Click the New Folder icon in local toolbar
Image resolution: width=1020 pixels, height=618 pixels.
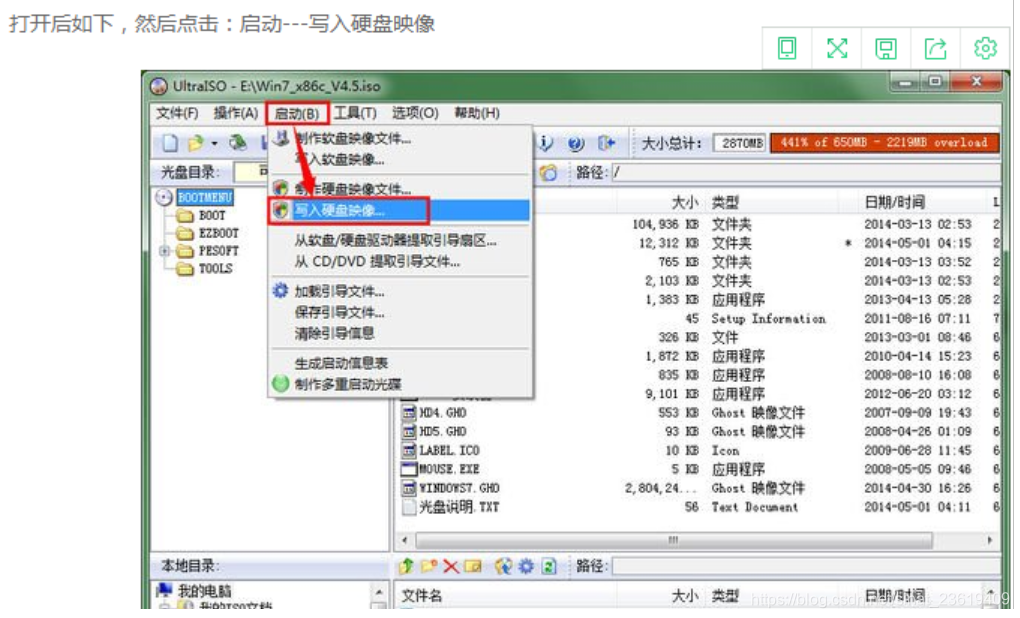(x=429, y=566)
